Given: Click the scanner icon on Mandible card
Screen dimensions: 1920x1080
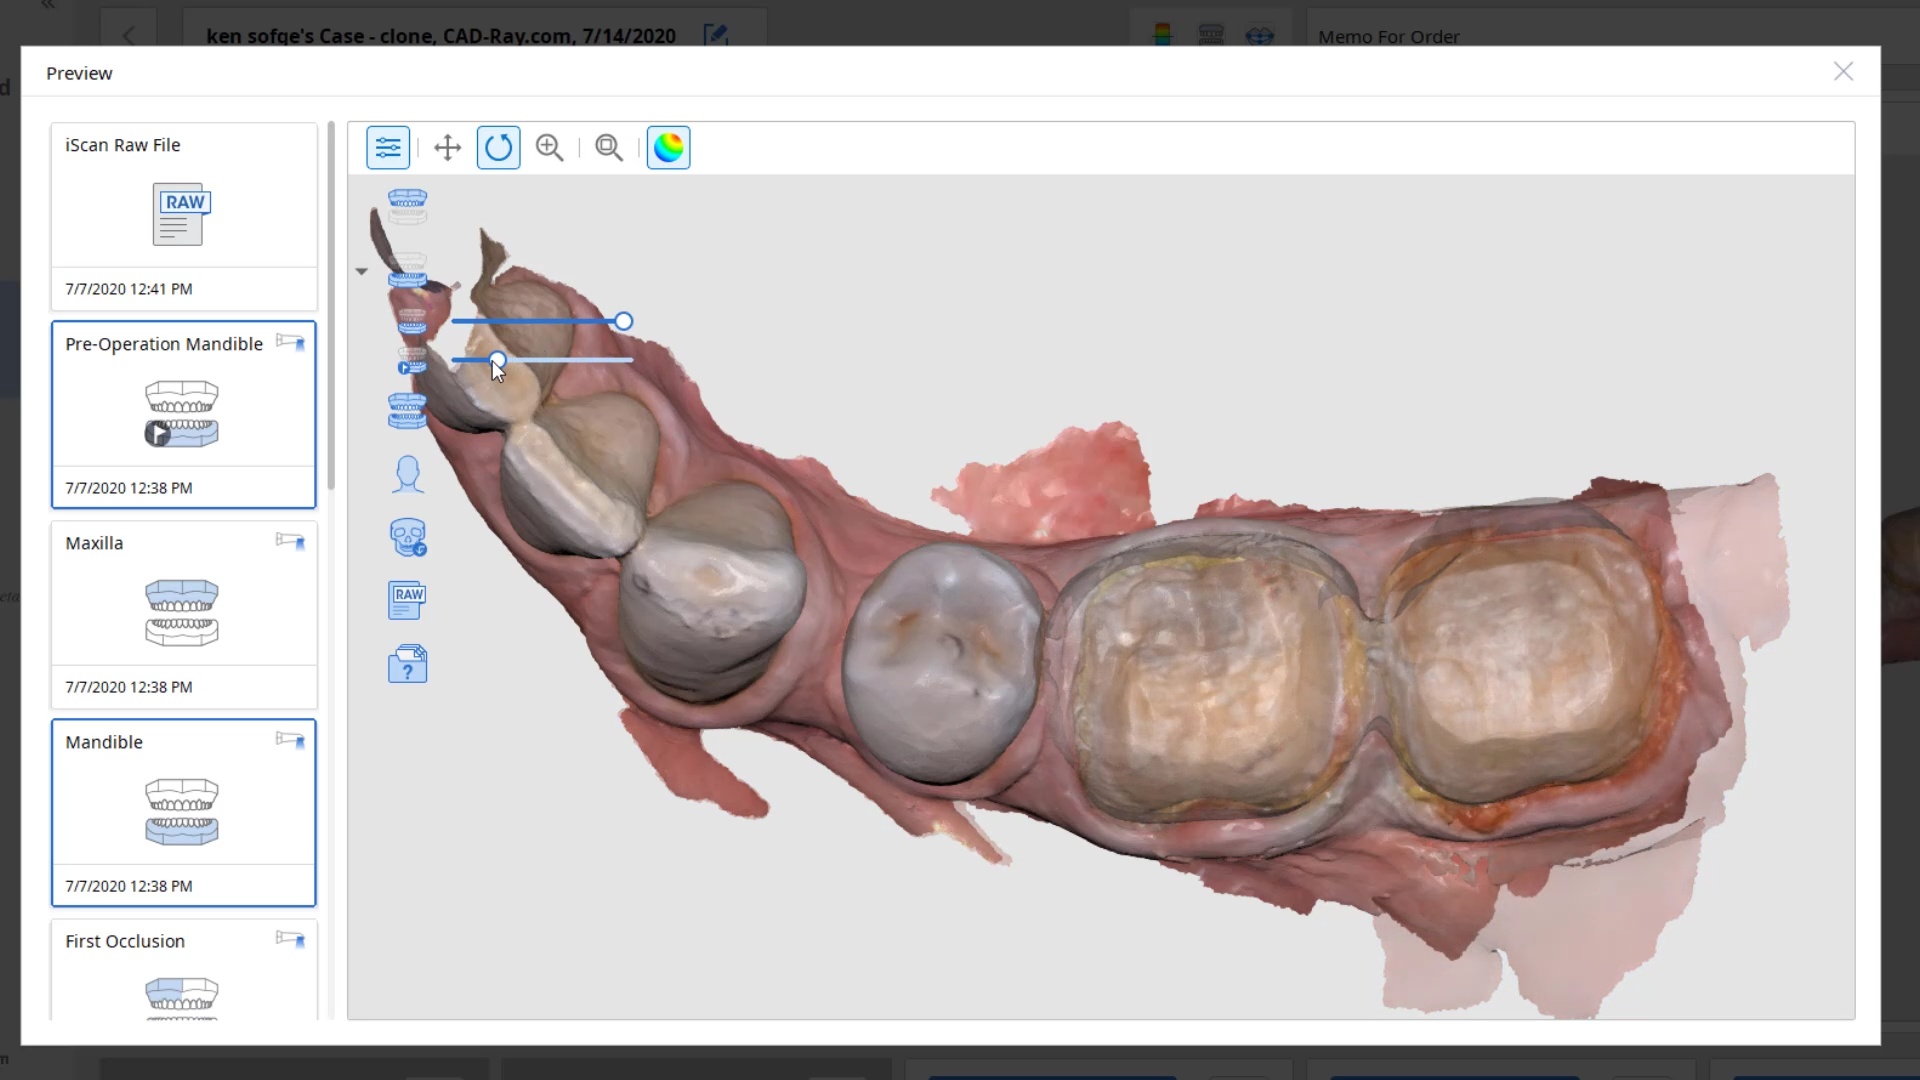Looking at the screenshot, I should point(290,740).
